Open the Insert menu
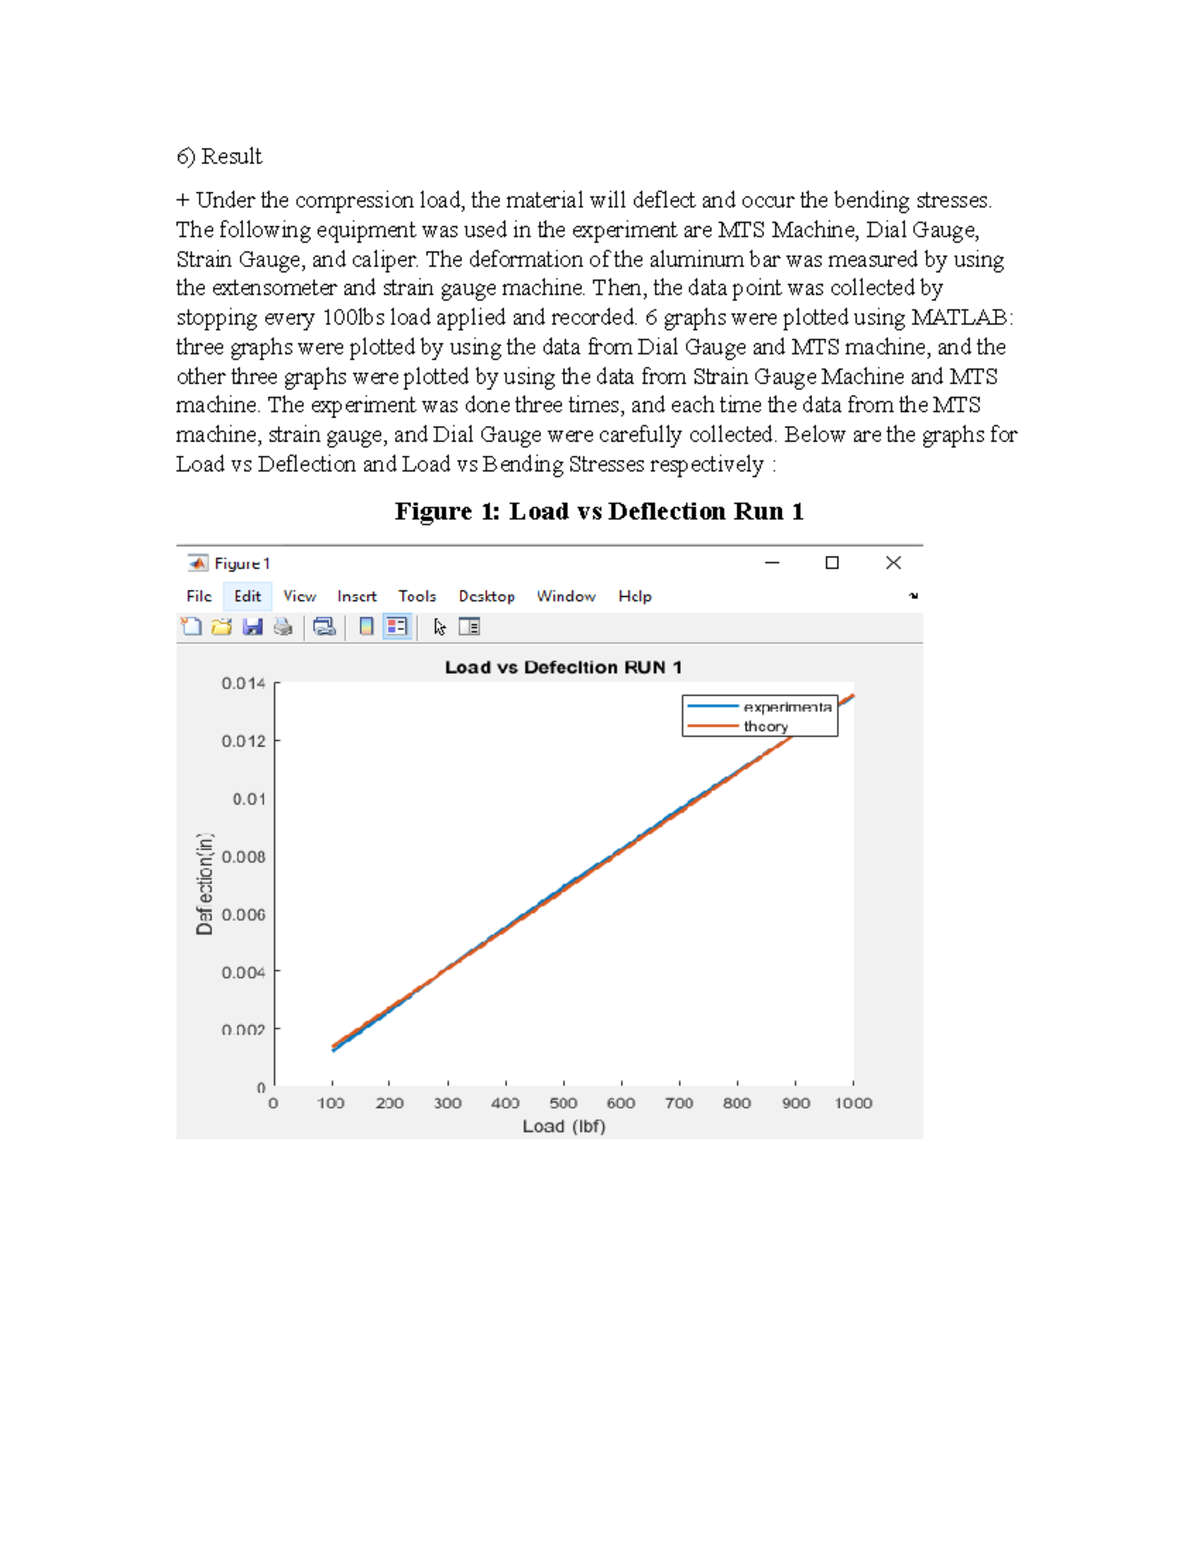 pyautogui.click(x=356, y=596)
